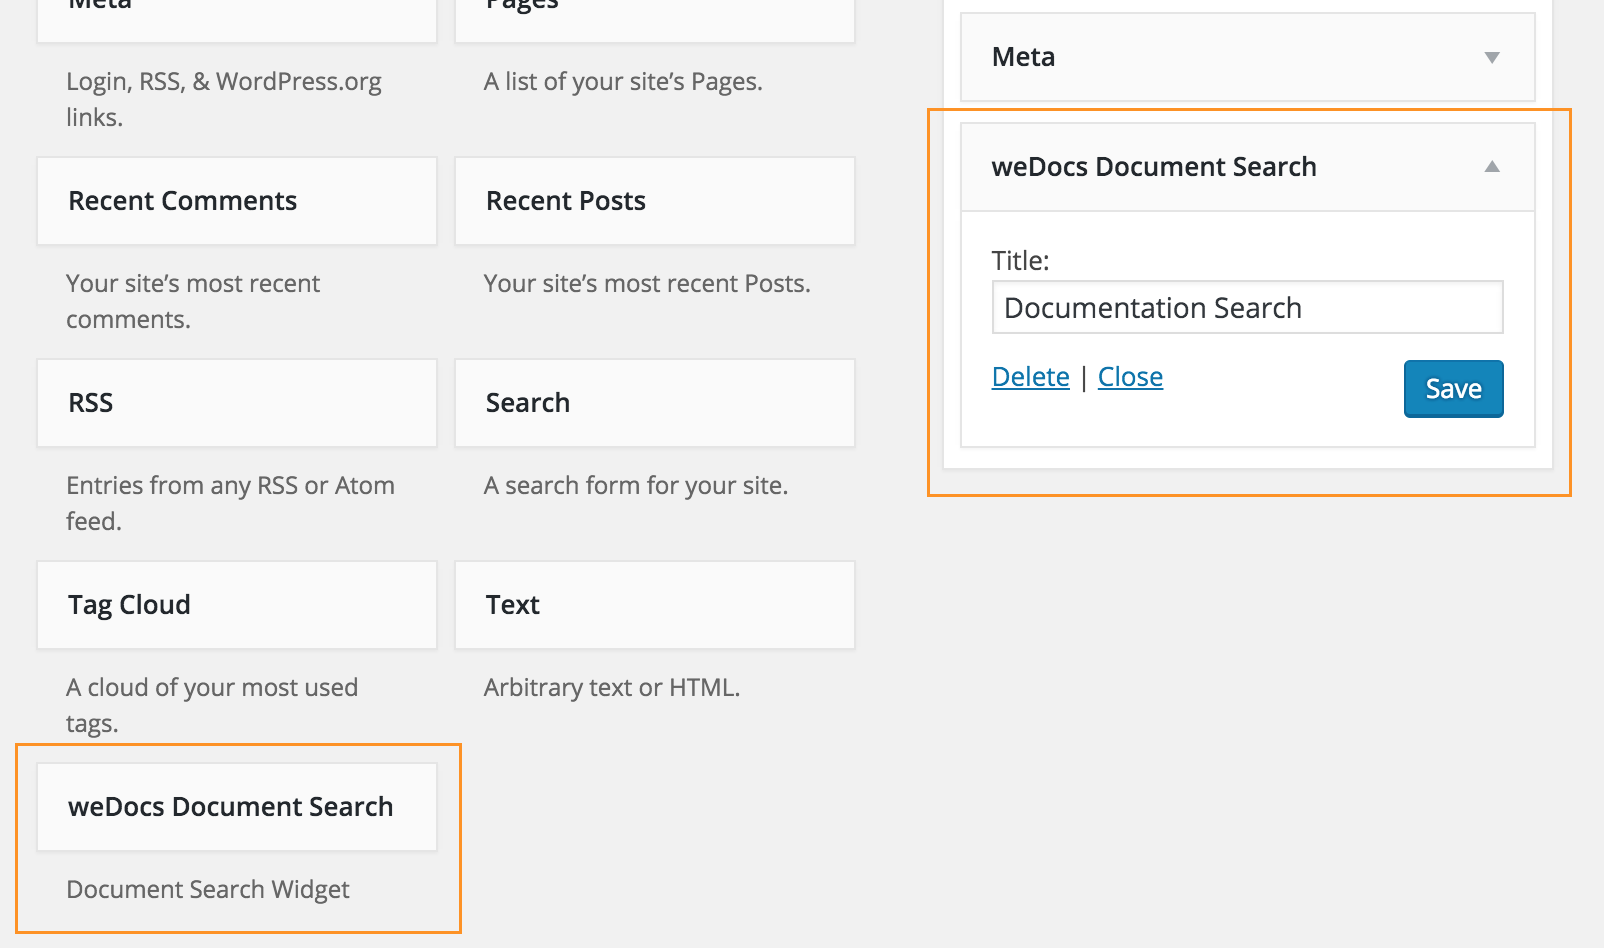Choose the RSS available widget
The width and height of the screenshot is (1604, 948).
click(236, 403)
